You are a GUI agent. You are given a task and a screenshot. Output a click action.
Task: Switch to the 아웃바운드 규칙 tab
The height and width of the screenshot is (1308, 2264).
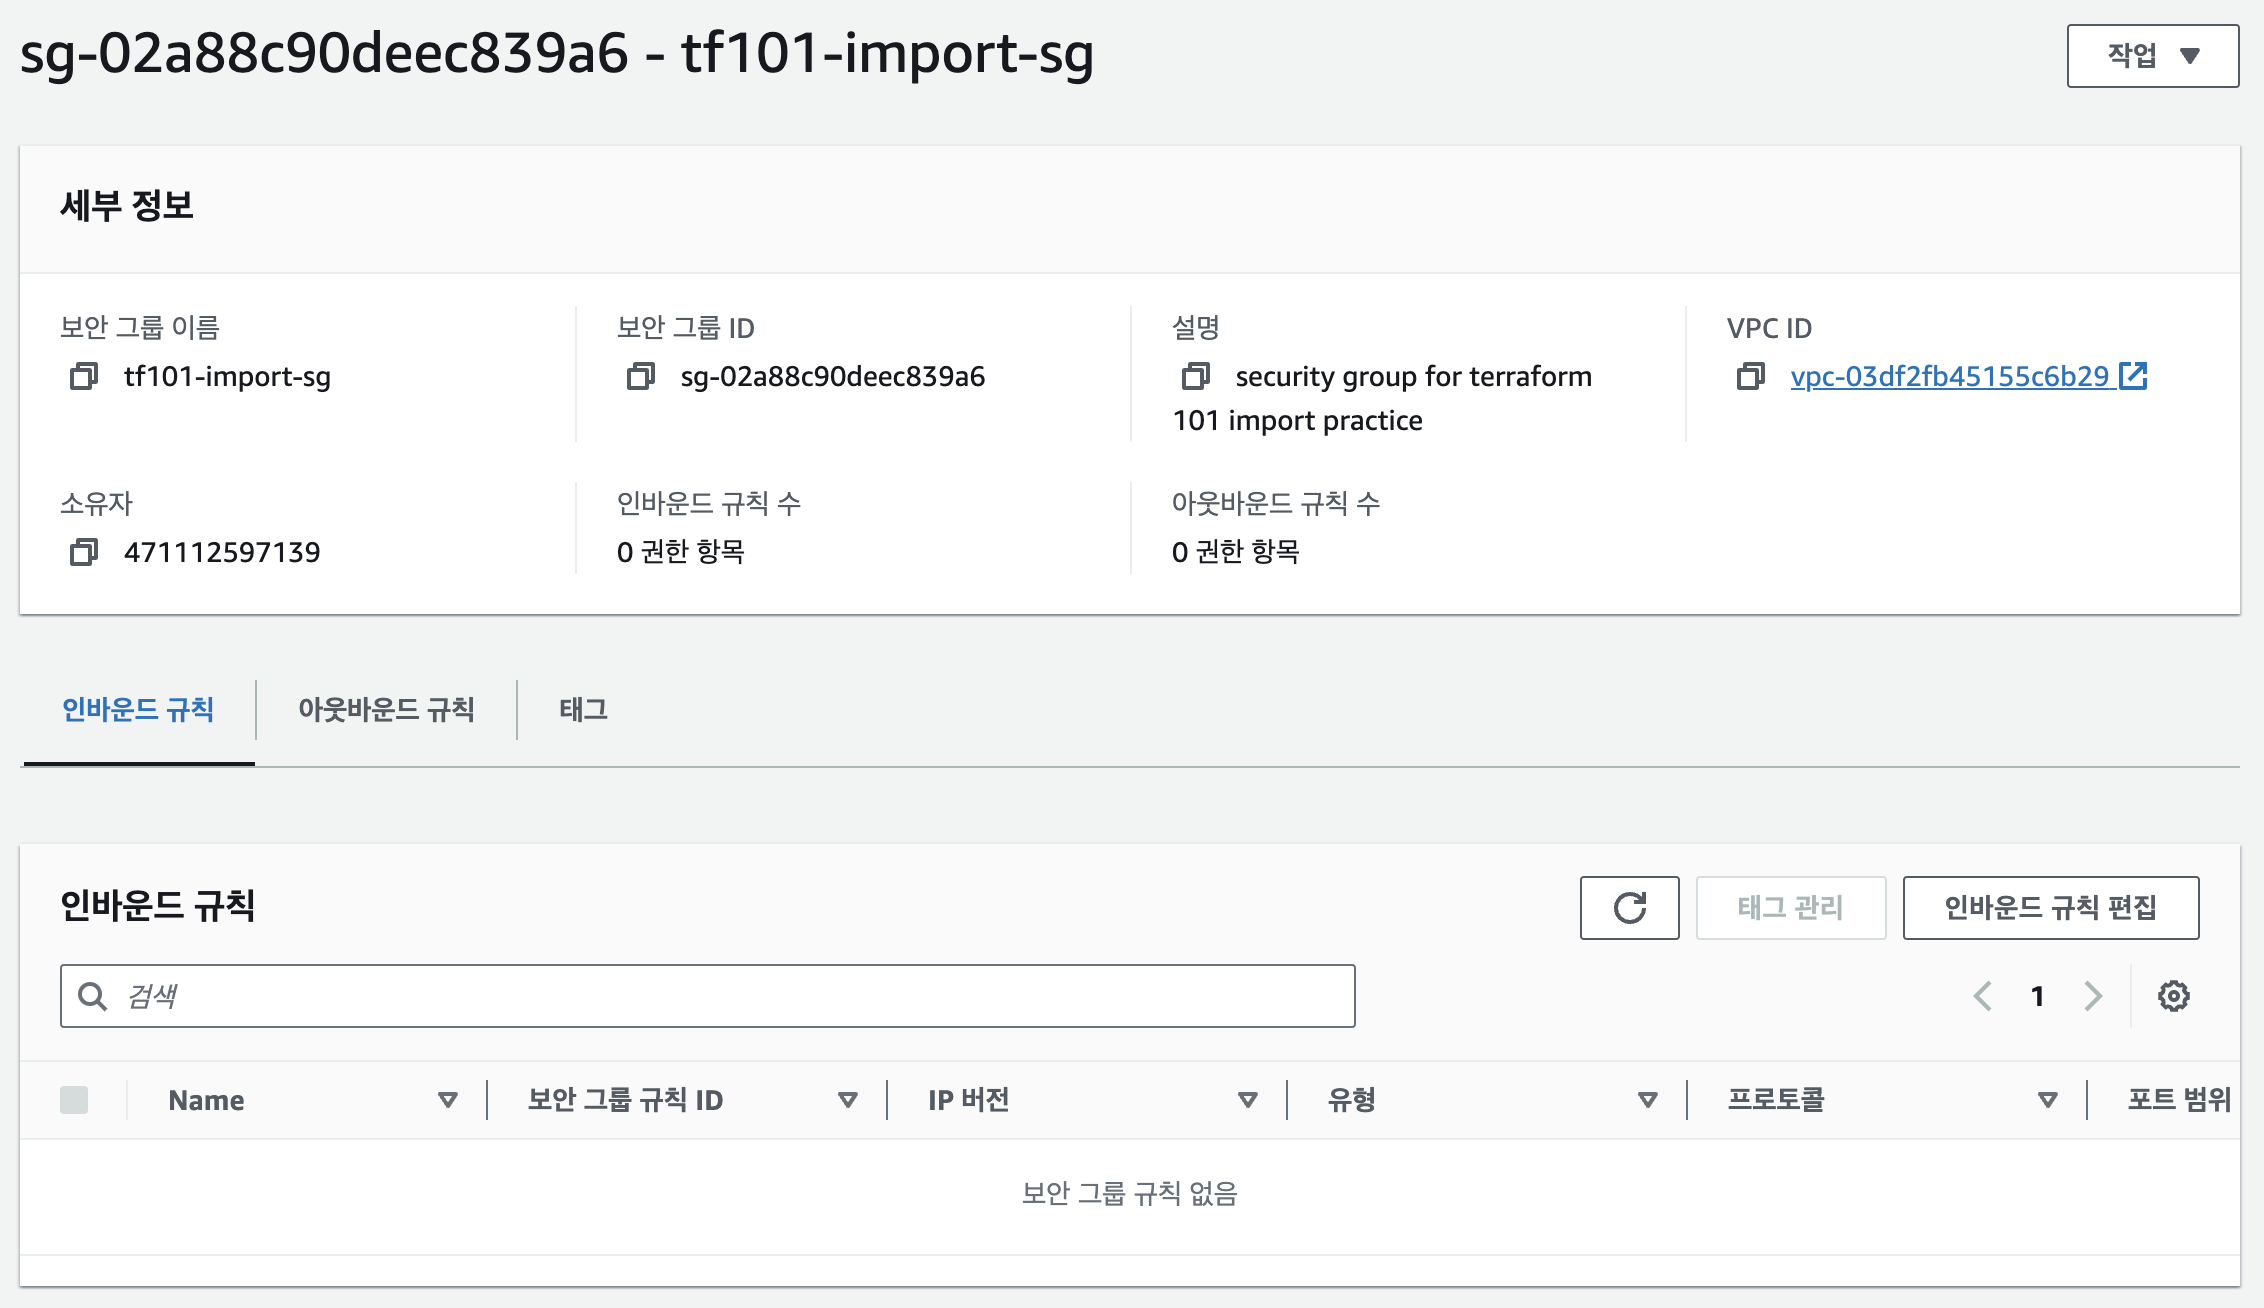tap(386, 710)
